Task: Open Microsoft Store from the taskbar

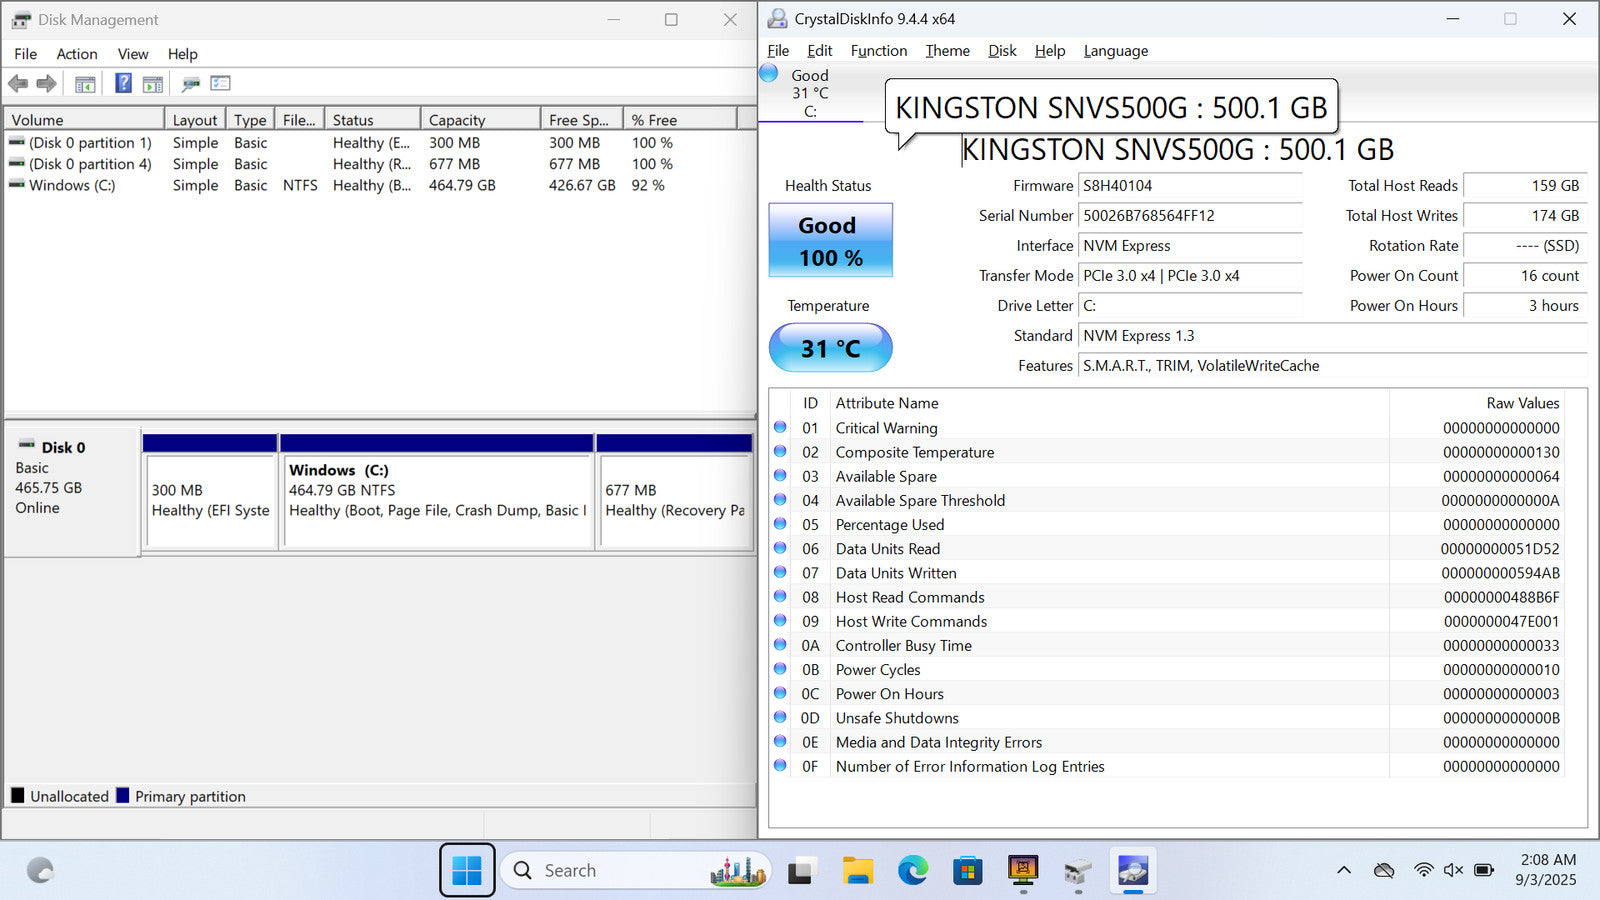Action: pos(967,871)
